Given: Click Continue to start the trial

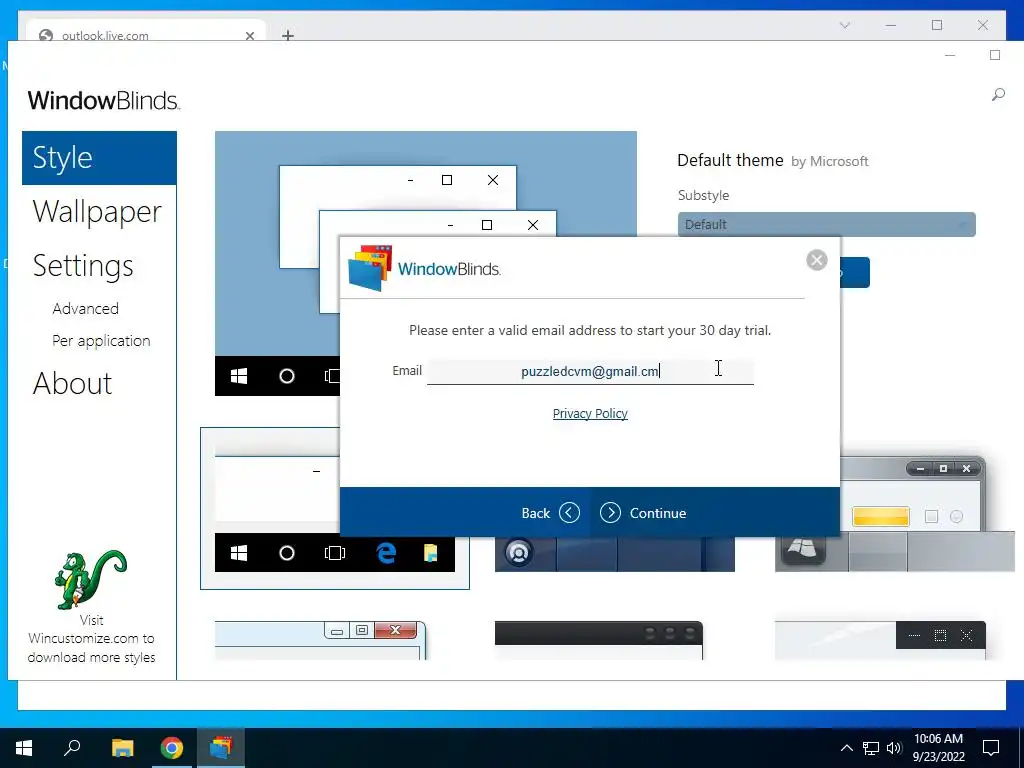Looking at the screenshot, I should point(643,513).
